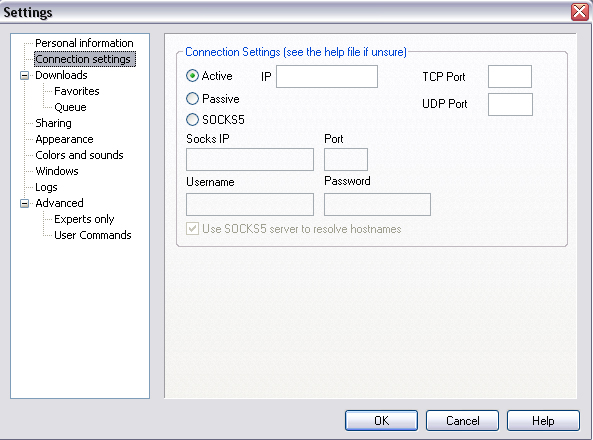The width and height of the screenshot is (593, 440).
Task: Collapse the Advanced tree node
Action: point(25,204)
